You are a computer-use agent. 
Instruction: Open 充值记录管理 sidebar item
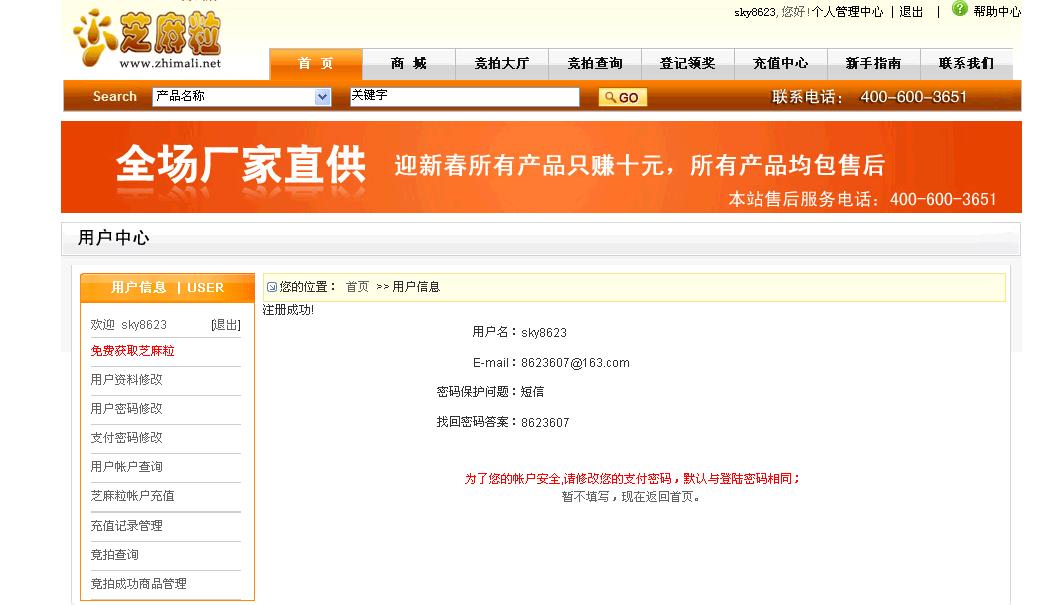click(126, 525)
